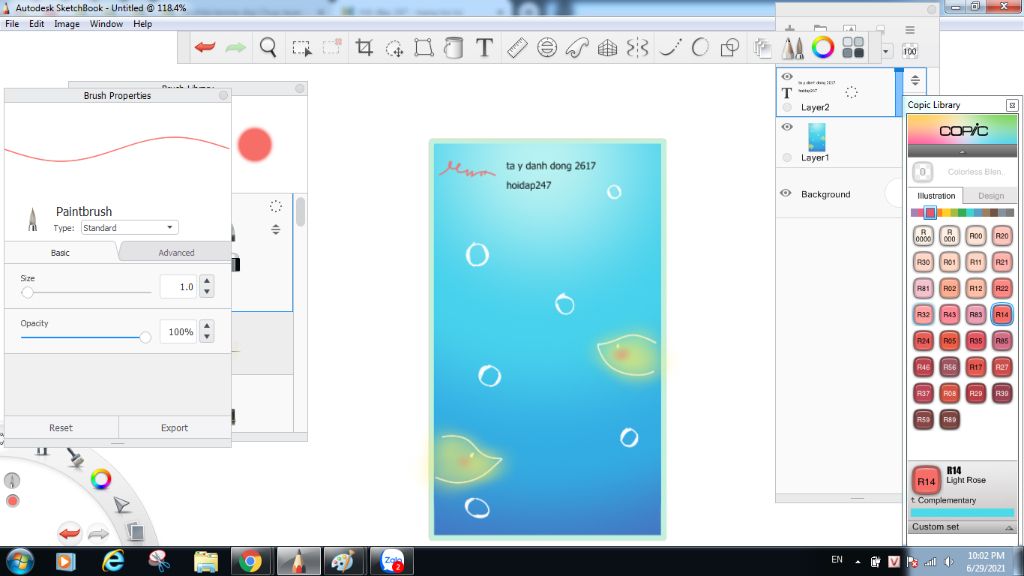The height and width of the screenshot is (576, 1024).
Task: Toggle visibility of the Background layer
Action: (x=786, y=193)
